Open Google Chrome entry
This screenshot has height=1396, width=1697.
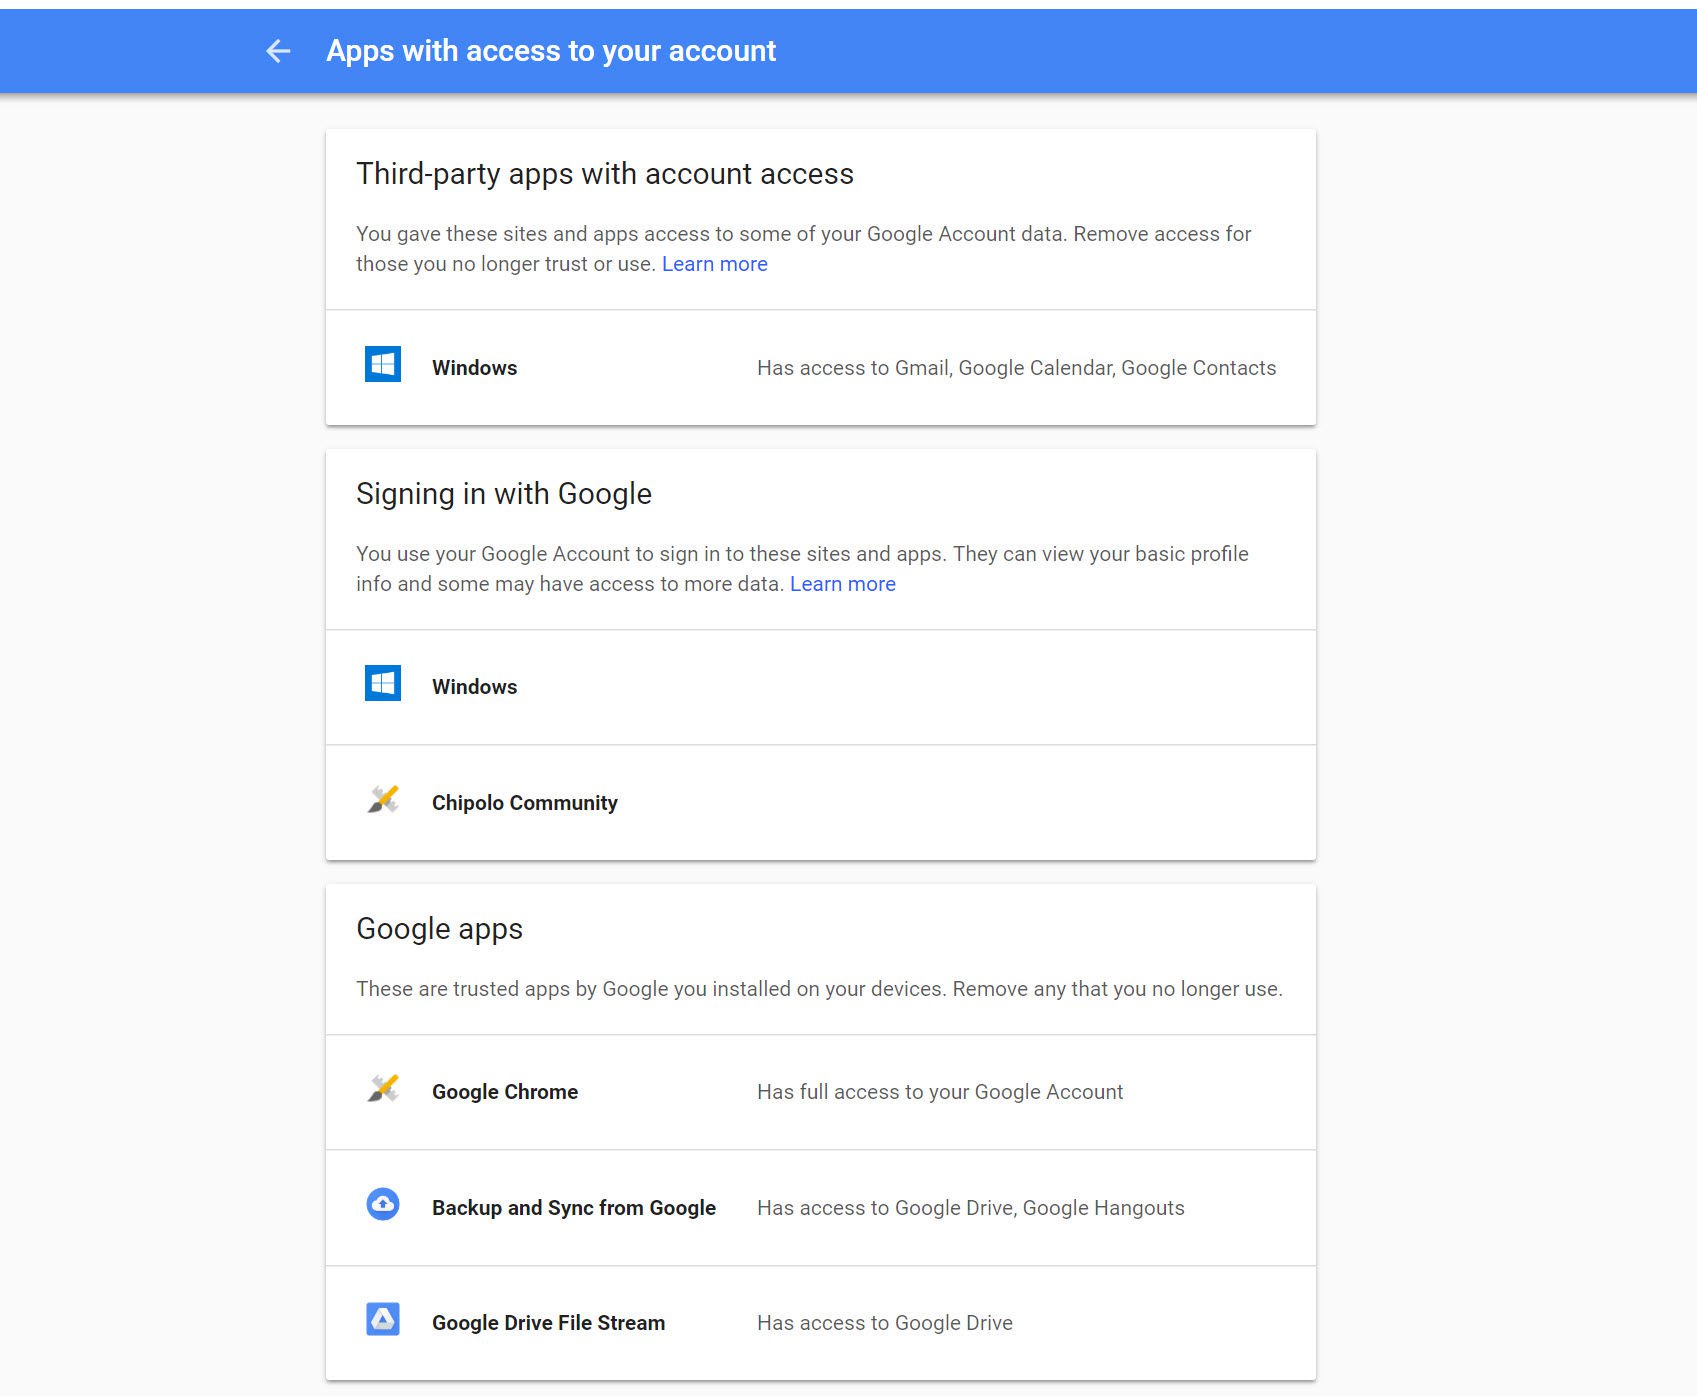pyautogui.click(x=821, y=1092)
